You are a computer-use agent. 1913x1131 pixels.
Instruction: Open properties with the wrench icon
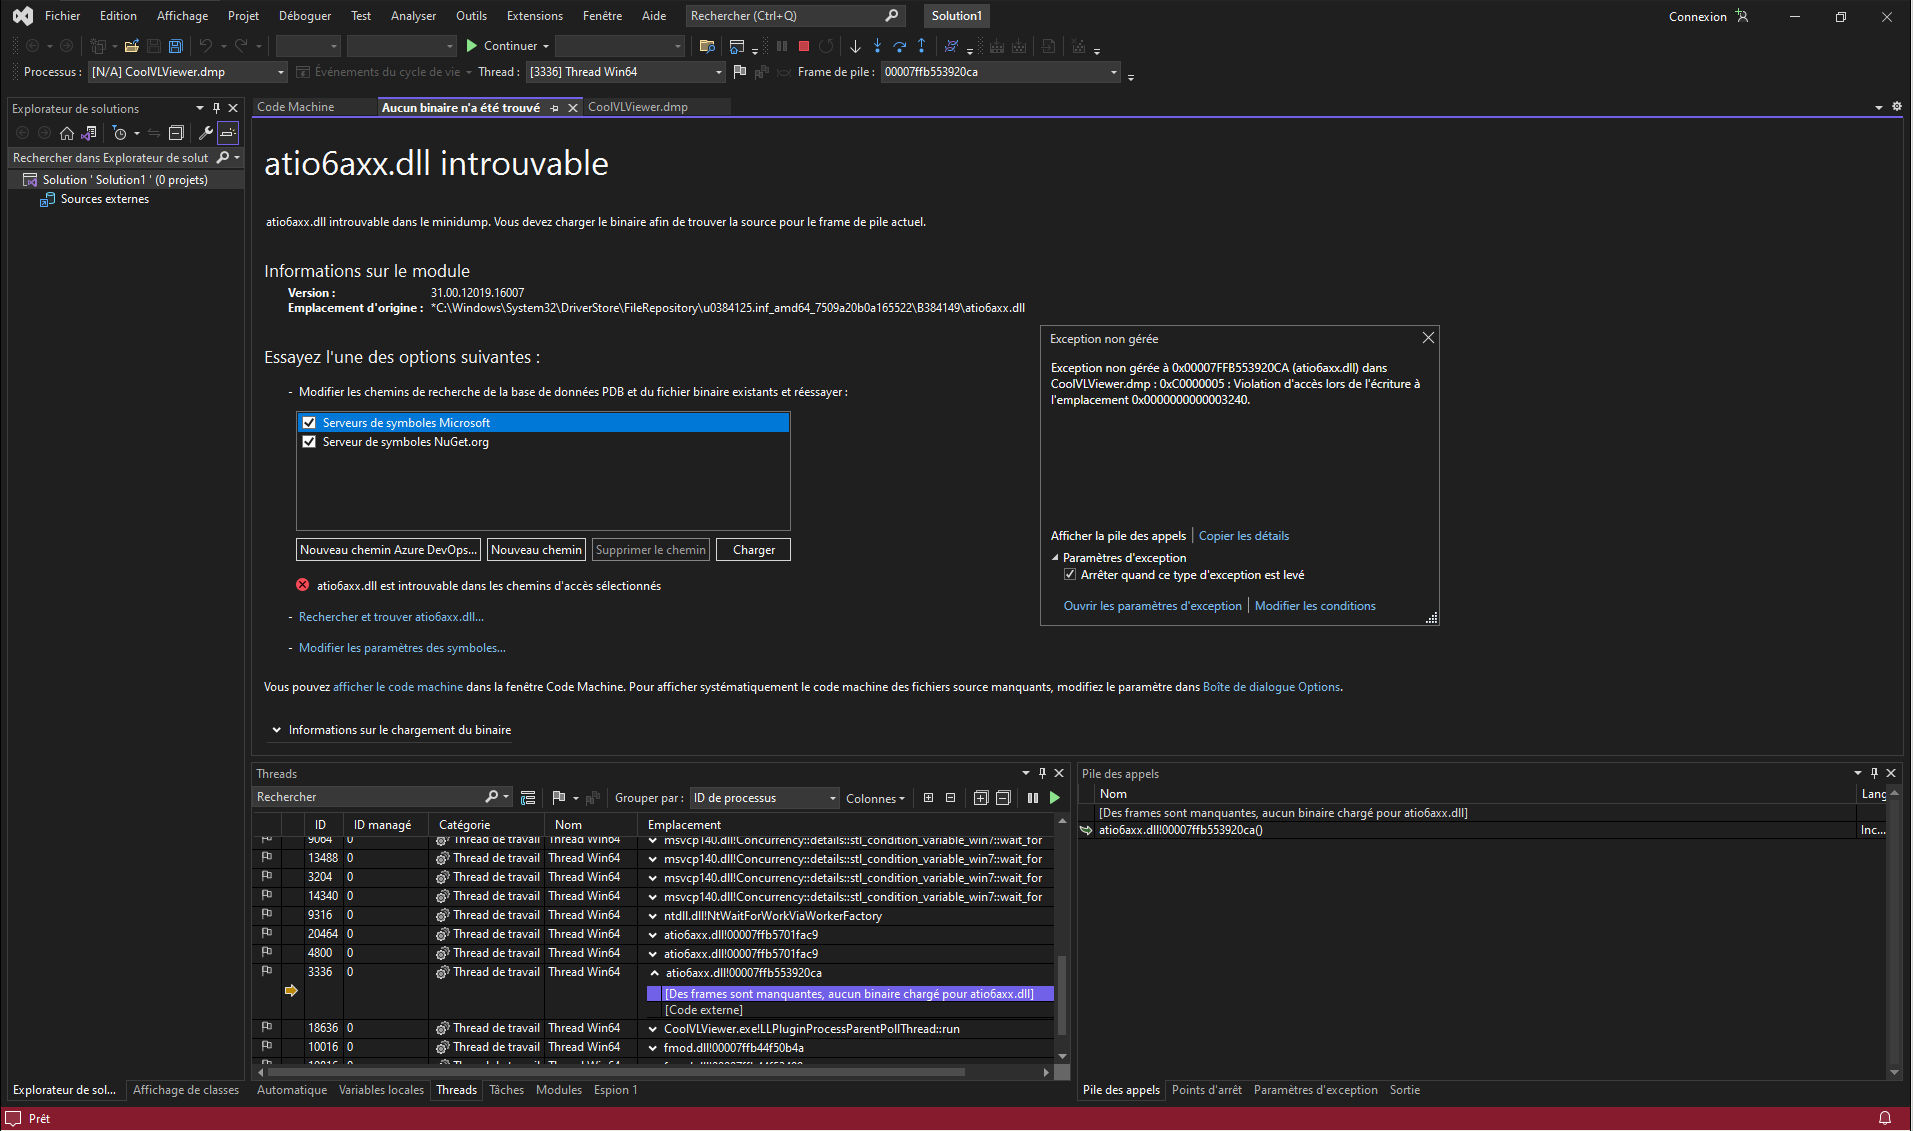(x=205, y=133)
